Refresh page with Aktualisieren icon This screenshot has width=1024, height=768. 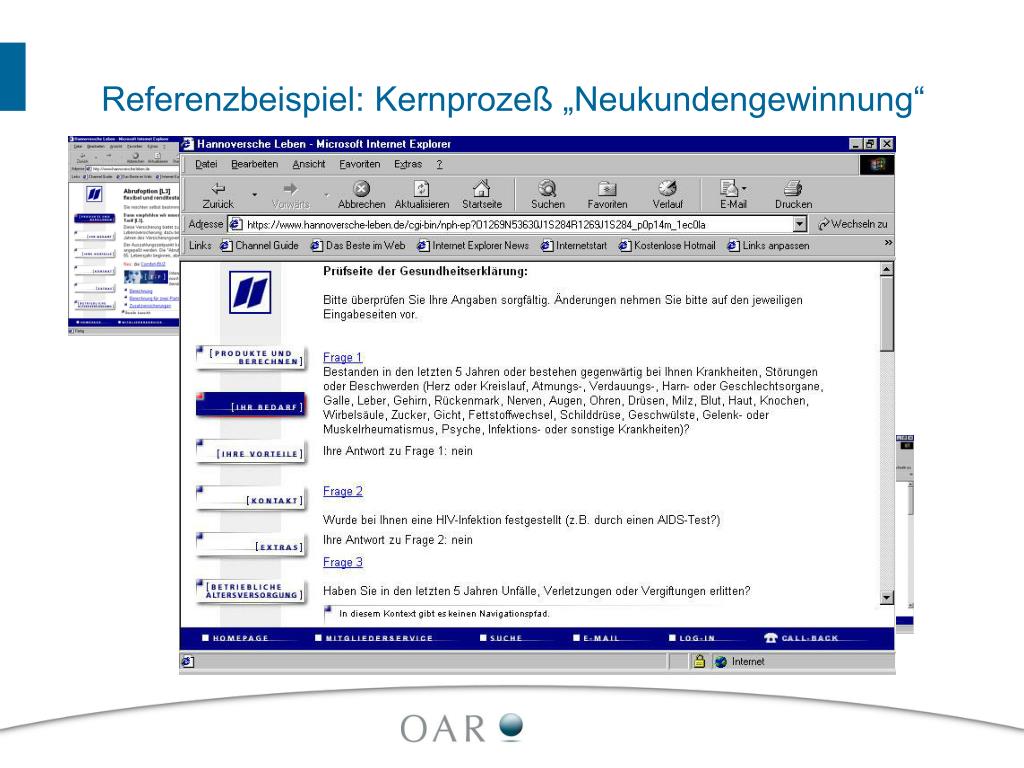422,189
